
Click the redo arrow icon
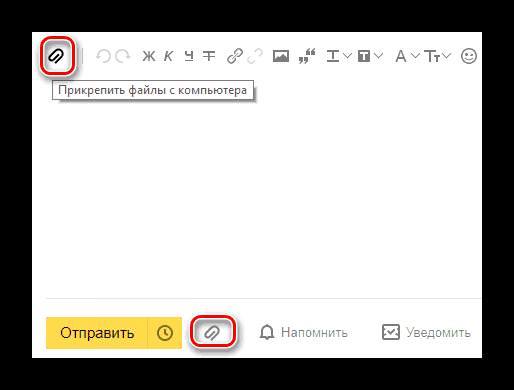(x=122, y=56)
